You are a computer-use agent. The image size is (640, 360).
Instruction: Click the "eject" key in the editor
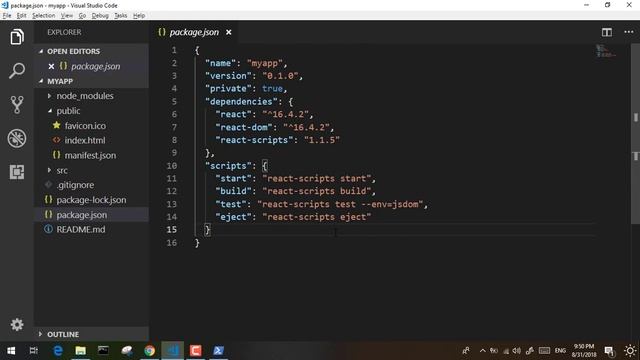coord(233,217)
